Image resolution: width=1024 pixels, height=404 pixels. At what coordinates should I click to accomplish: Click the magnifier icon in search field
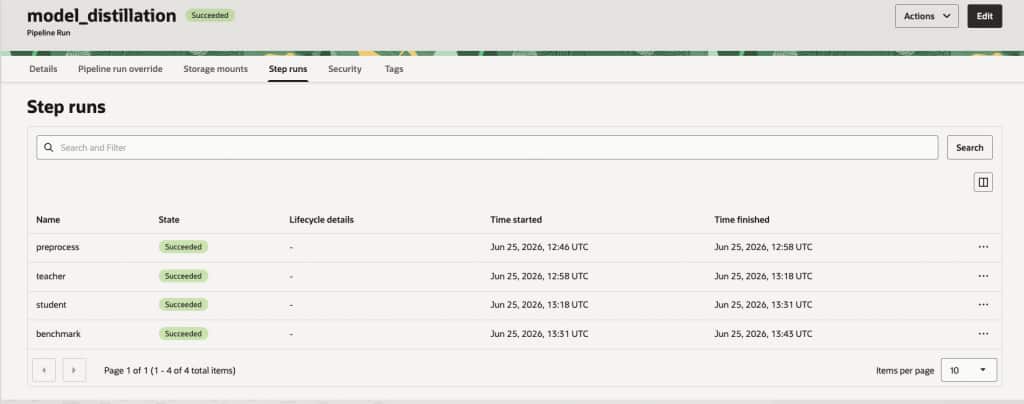pyautogui.click(x=48, y=148)
